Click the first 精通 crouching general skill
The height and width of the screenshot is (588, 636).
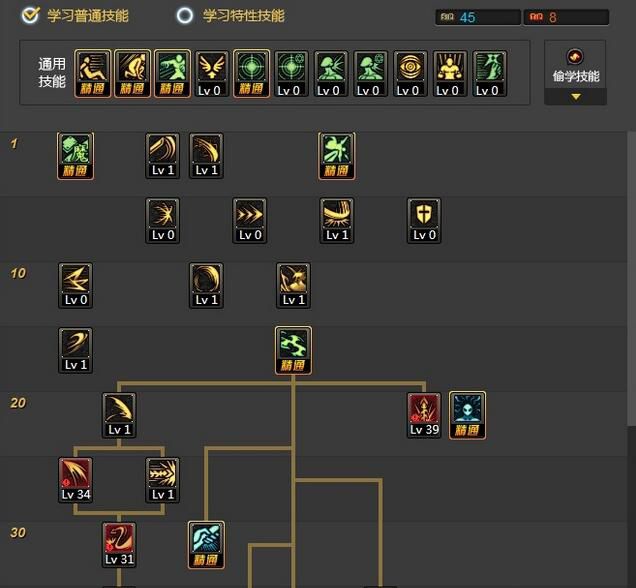92,73
